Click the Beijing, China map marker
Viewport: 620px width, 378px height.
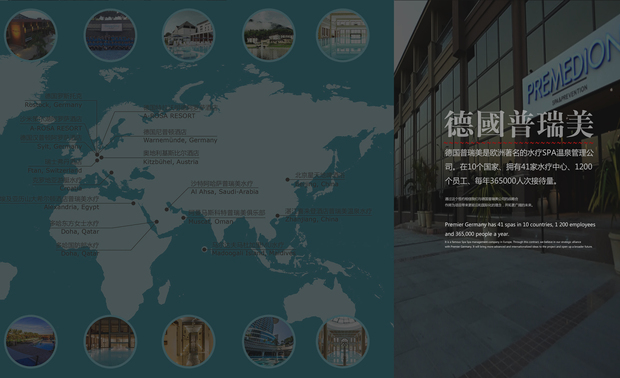point(287,180)
